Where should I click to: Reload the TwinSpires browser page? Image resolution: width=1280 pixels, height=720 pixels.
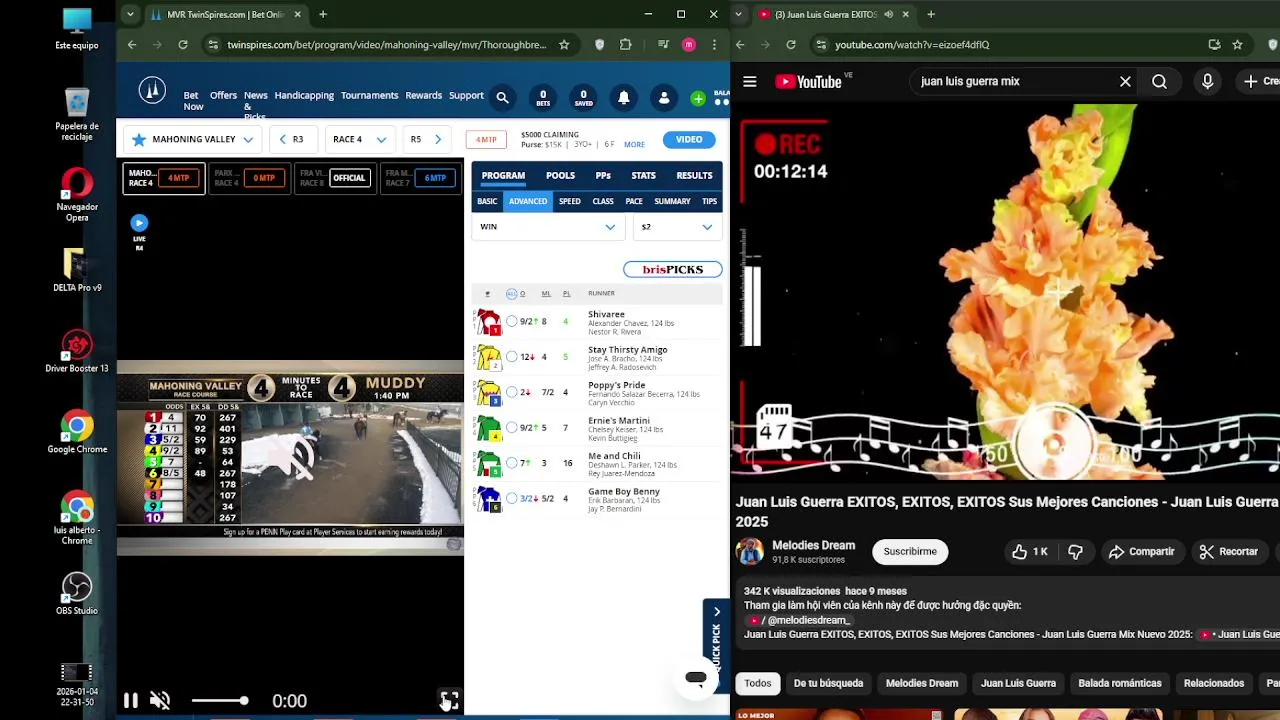tap(183, 44)
